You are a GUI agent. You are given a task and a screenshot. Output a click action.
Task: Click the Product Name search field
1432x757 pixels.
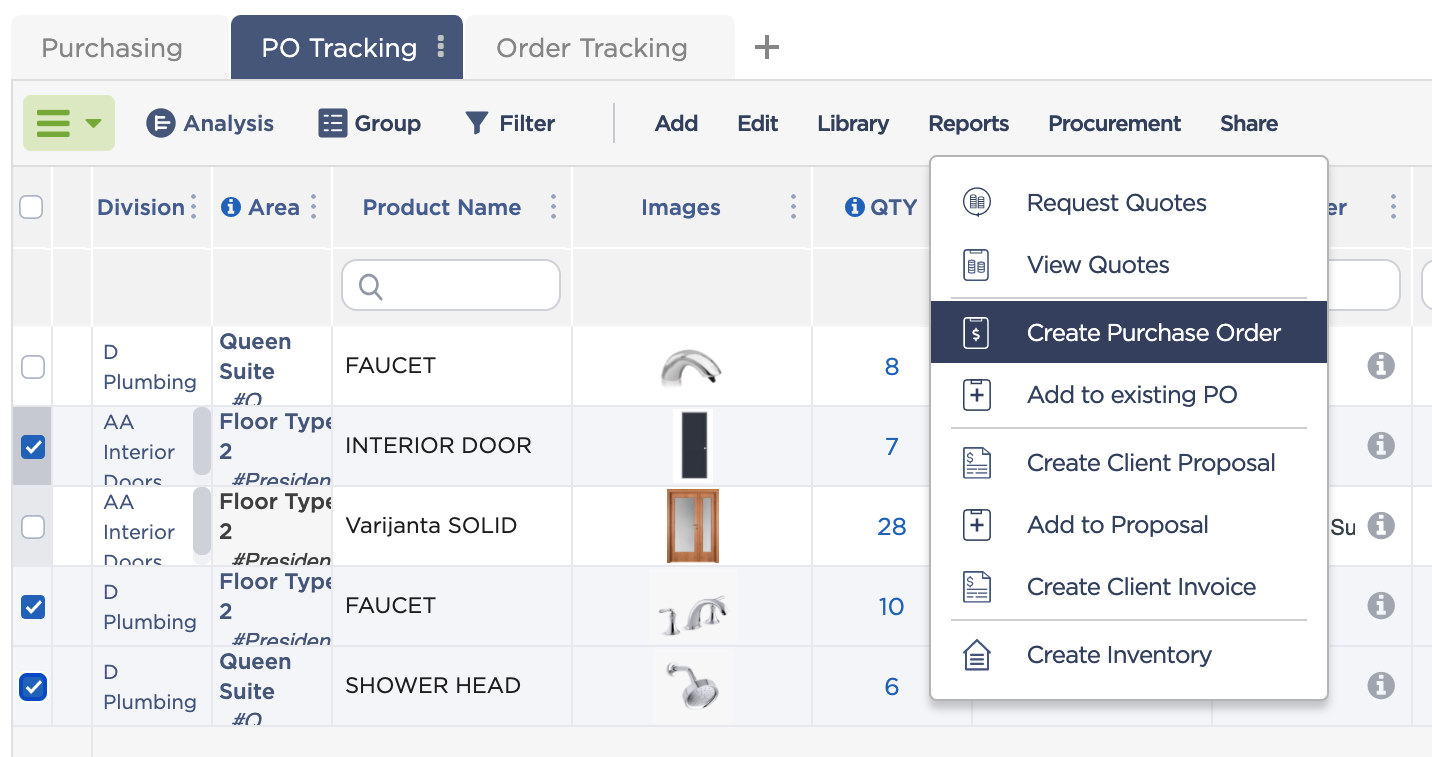(x=451, y=287)
